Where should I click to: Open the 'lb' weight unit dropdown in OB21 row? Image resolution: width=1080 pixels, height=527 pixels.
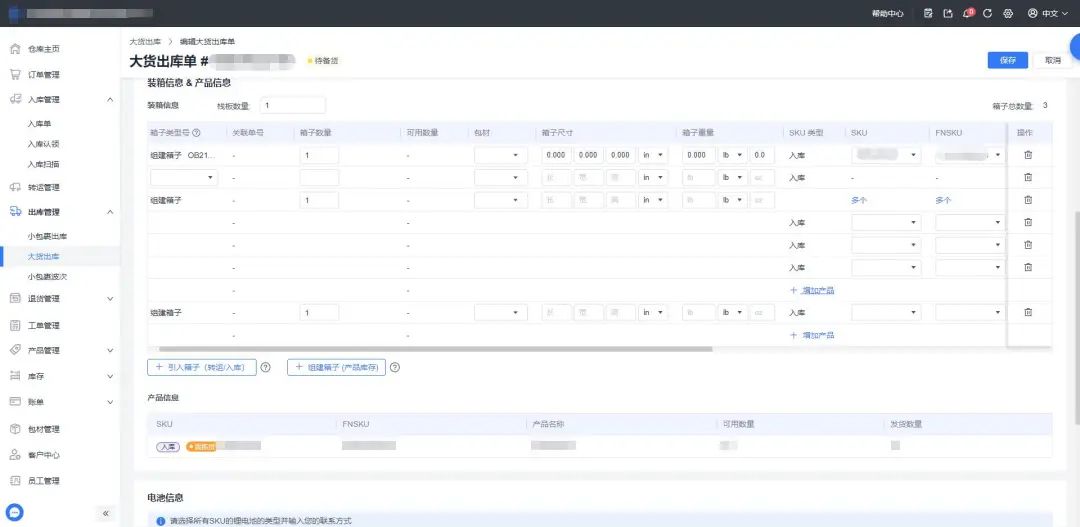pyautogui.click(x=733, y=155)
